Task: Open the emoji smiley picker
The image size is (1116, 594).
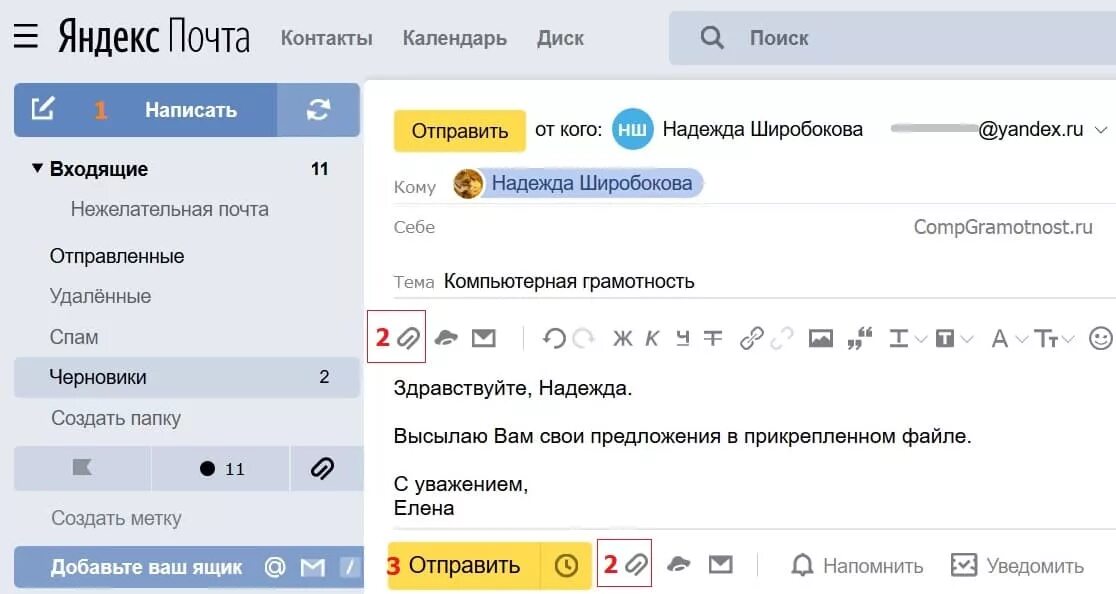Action: [1100, 339]
